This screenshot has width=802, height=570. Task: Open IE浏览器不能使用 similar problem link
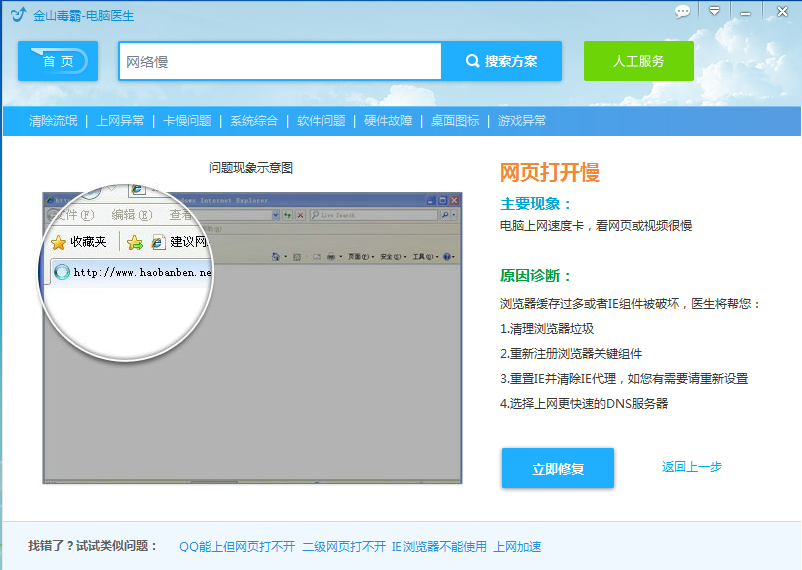click(439, 546)
